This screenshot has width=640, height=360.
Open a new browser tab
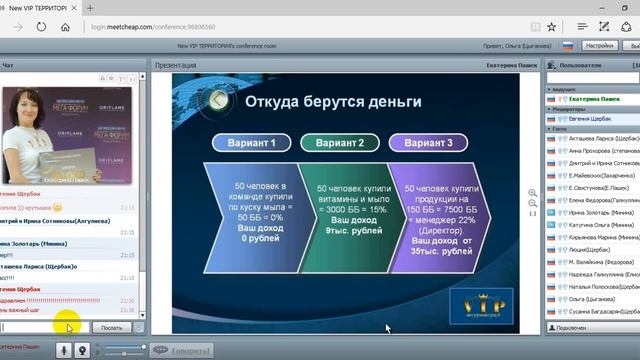[x=90, y=8]
